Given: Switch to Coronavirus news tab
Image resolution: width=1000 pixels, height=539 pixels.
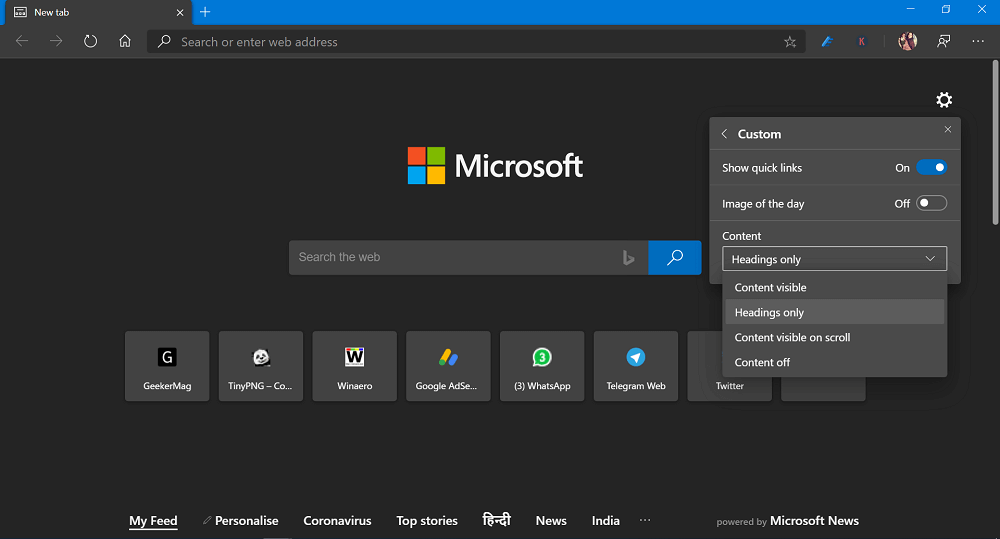Looking at the screenshot, I should 337,521.
